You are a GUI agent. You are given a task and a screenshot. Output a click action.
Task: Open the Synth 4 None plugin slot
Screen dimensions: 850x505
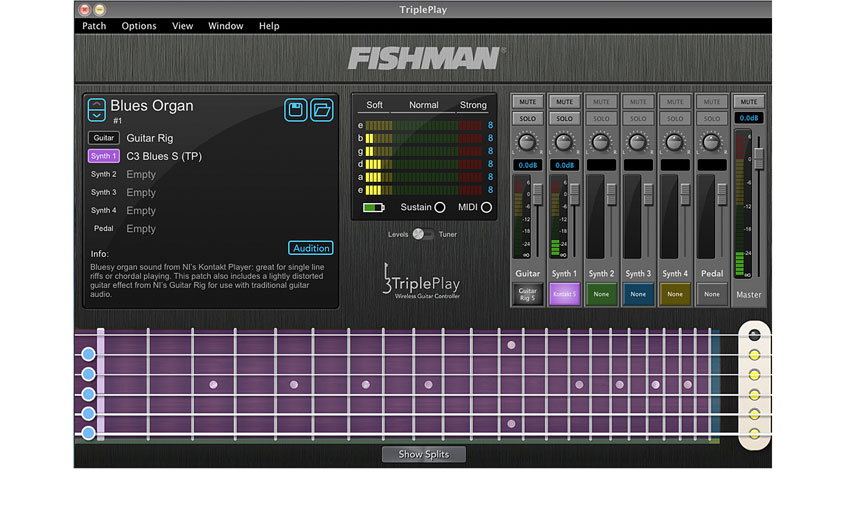675,294
